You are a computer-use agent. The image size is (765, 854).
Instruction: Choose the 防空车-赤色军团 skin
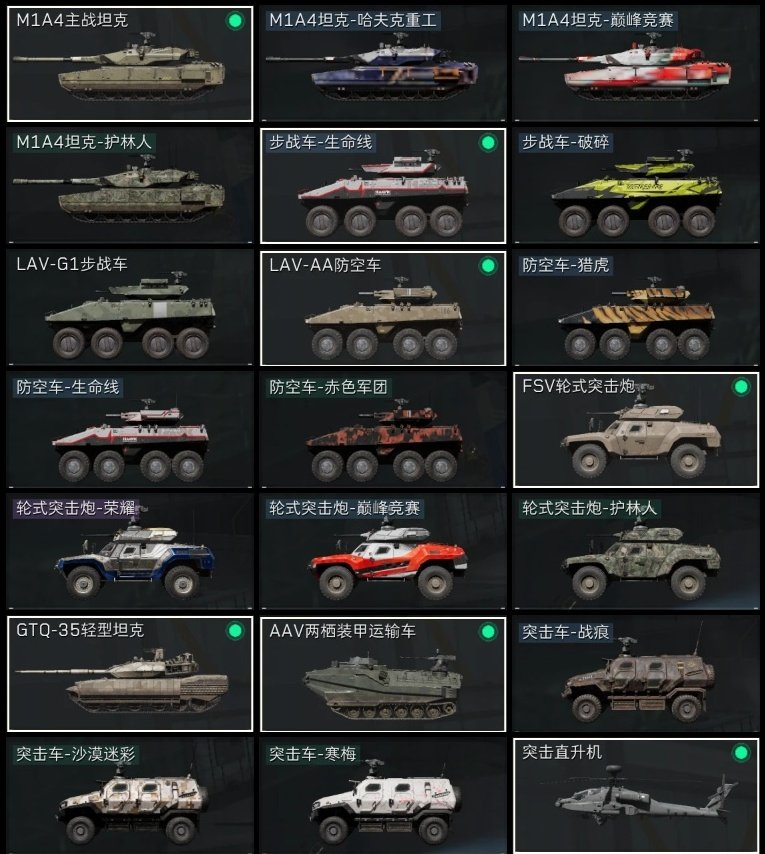383,430
